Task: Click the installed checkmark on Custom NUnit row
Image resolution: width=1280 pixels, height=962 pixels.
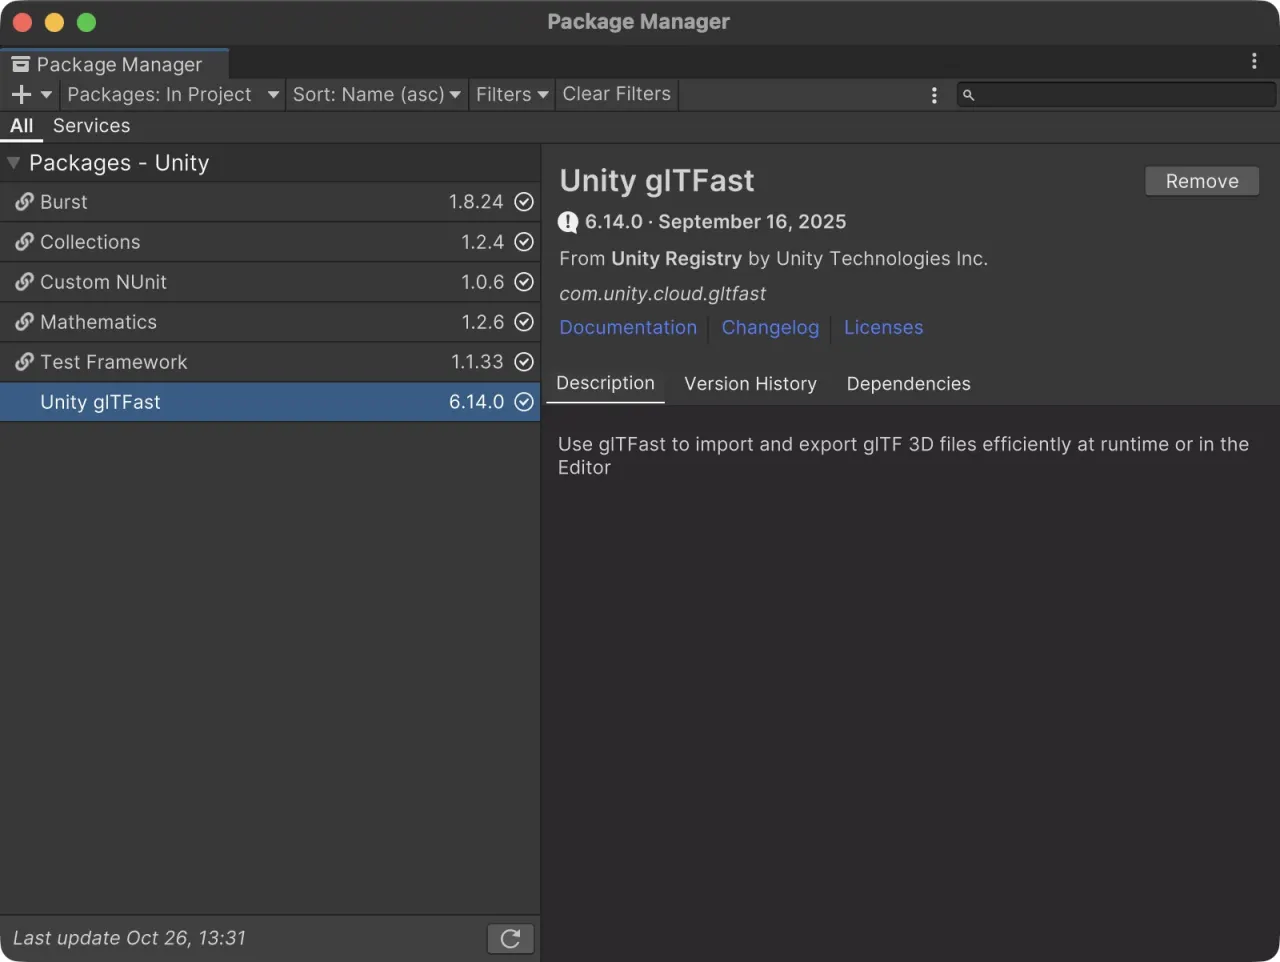Action: 524,282
